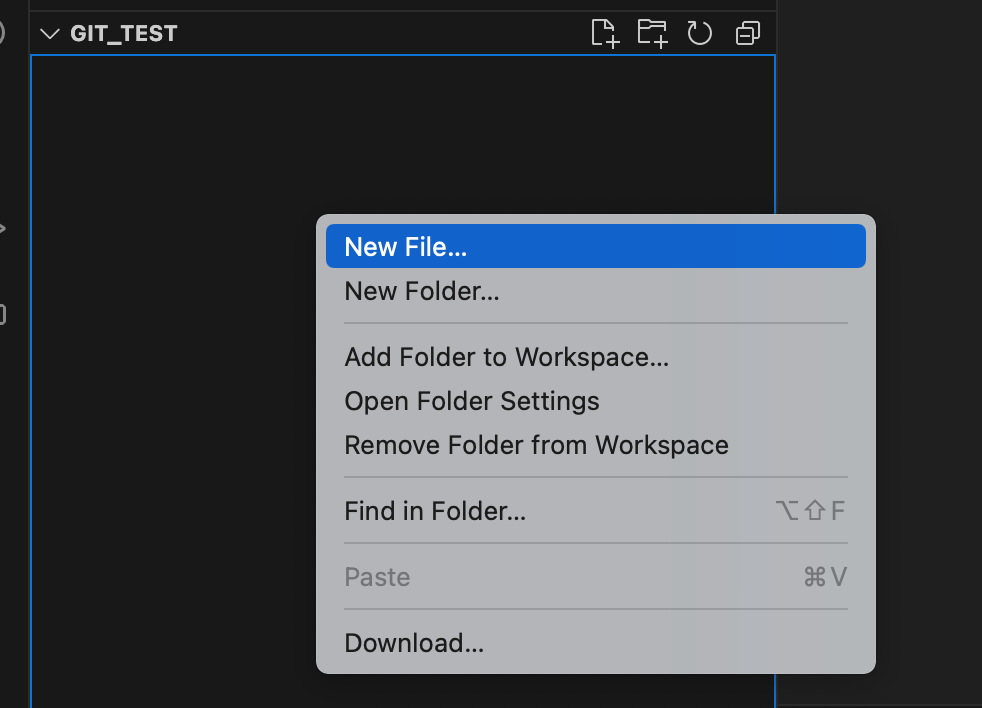Choose New Folder... from the context menu

(596, 291)
